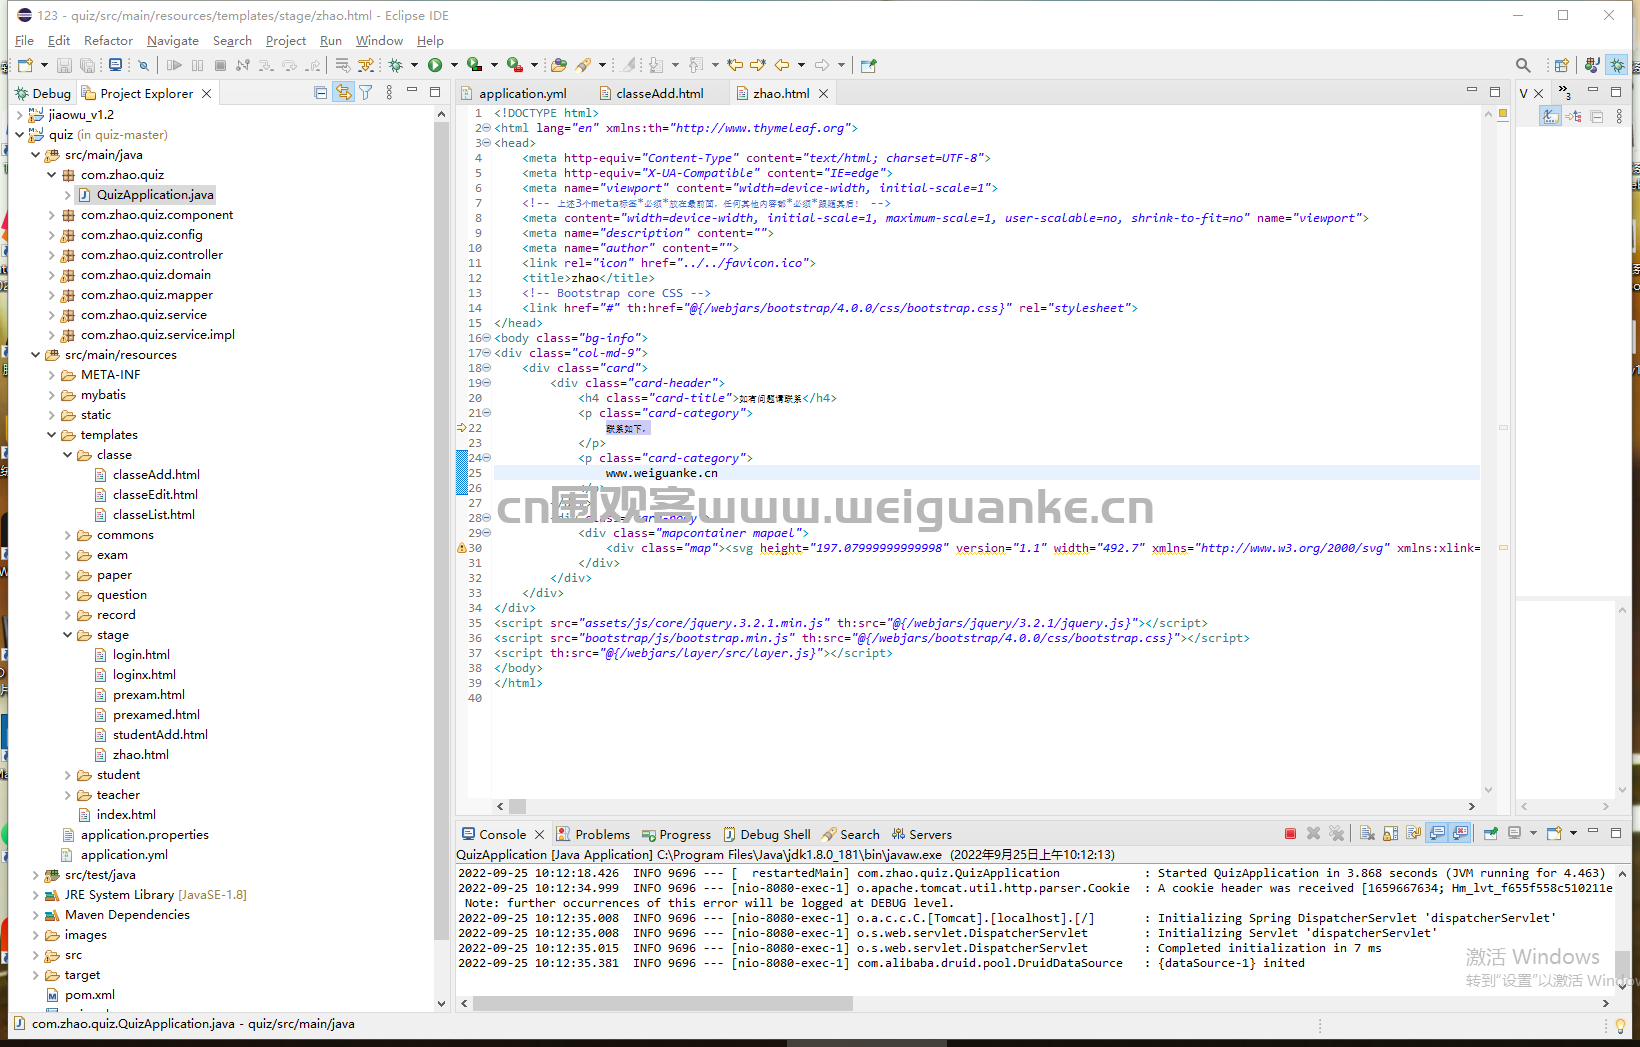Open the Run launch history dropdown
Screen dimensions: 1640x1047
pos(454,65)
